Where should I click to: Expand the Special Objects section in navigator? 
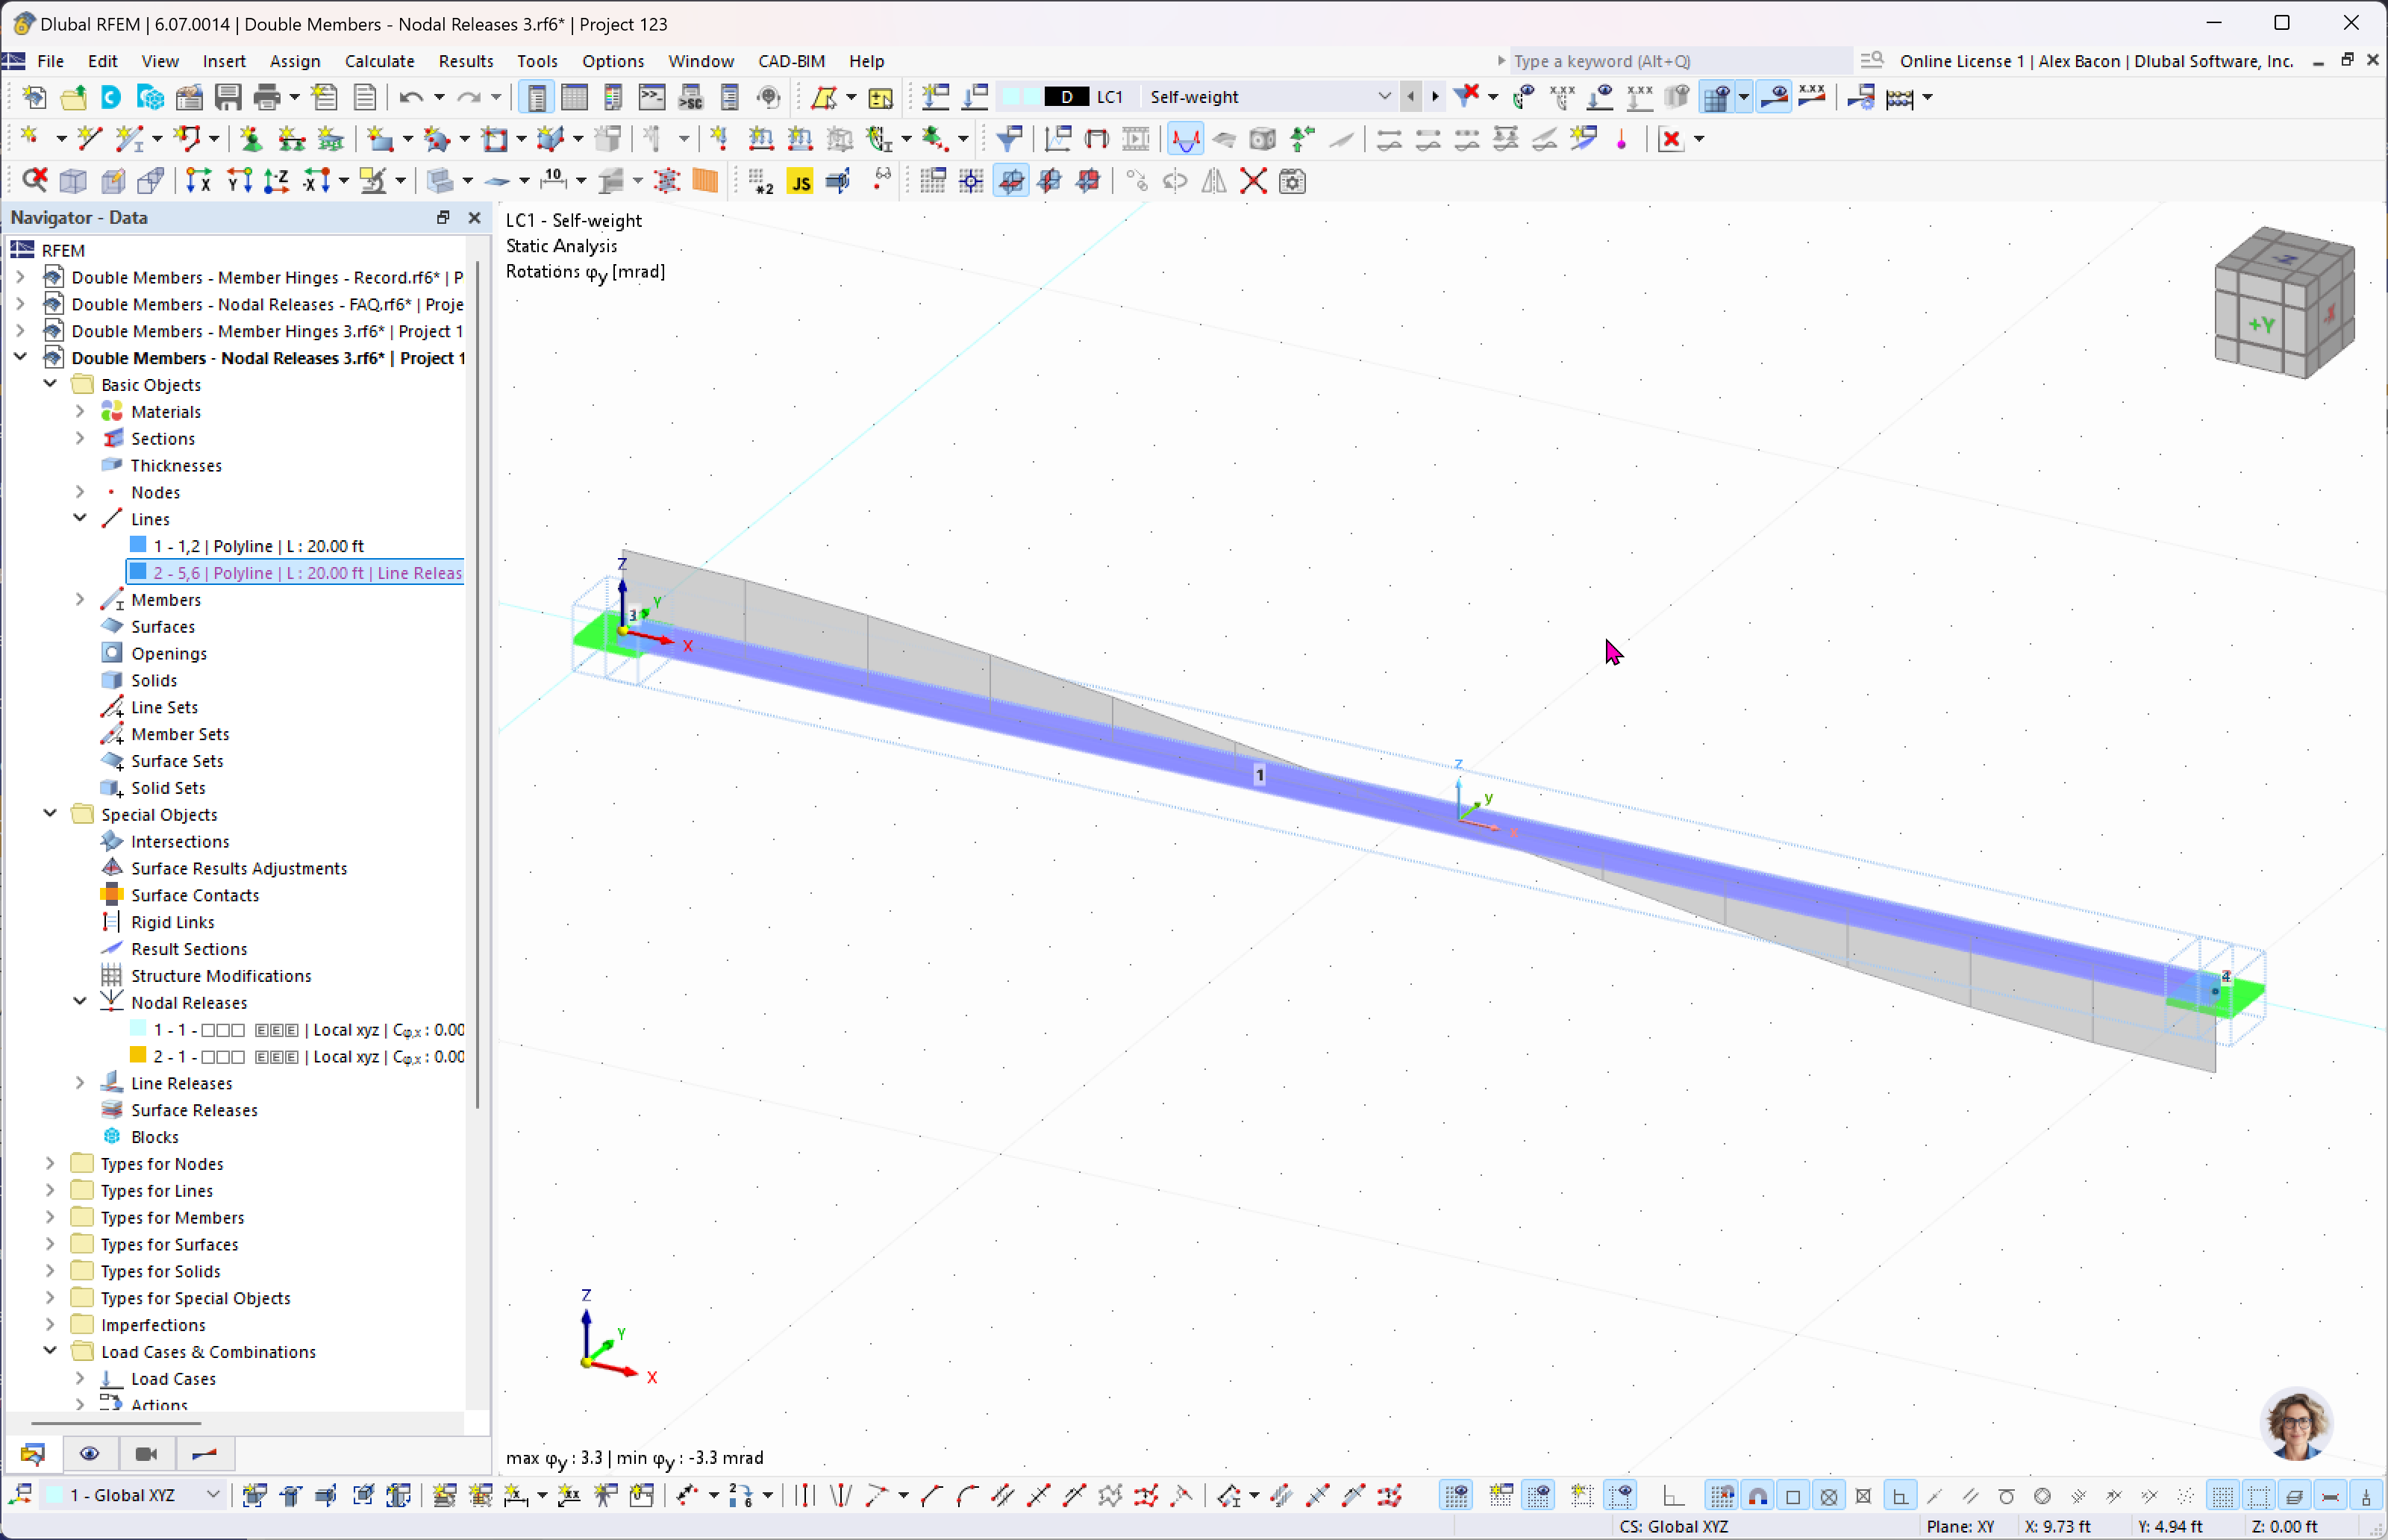pos(49,814)
